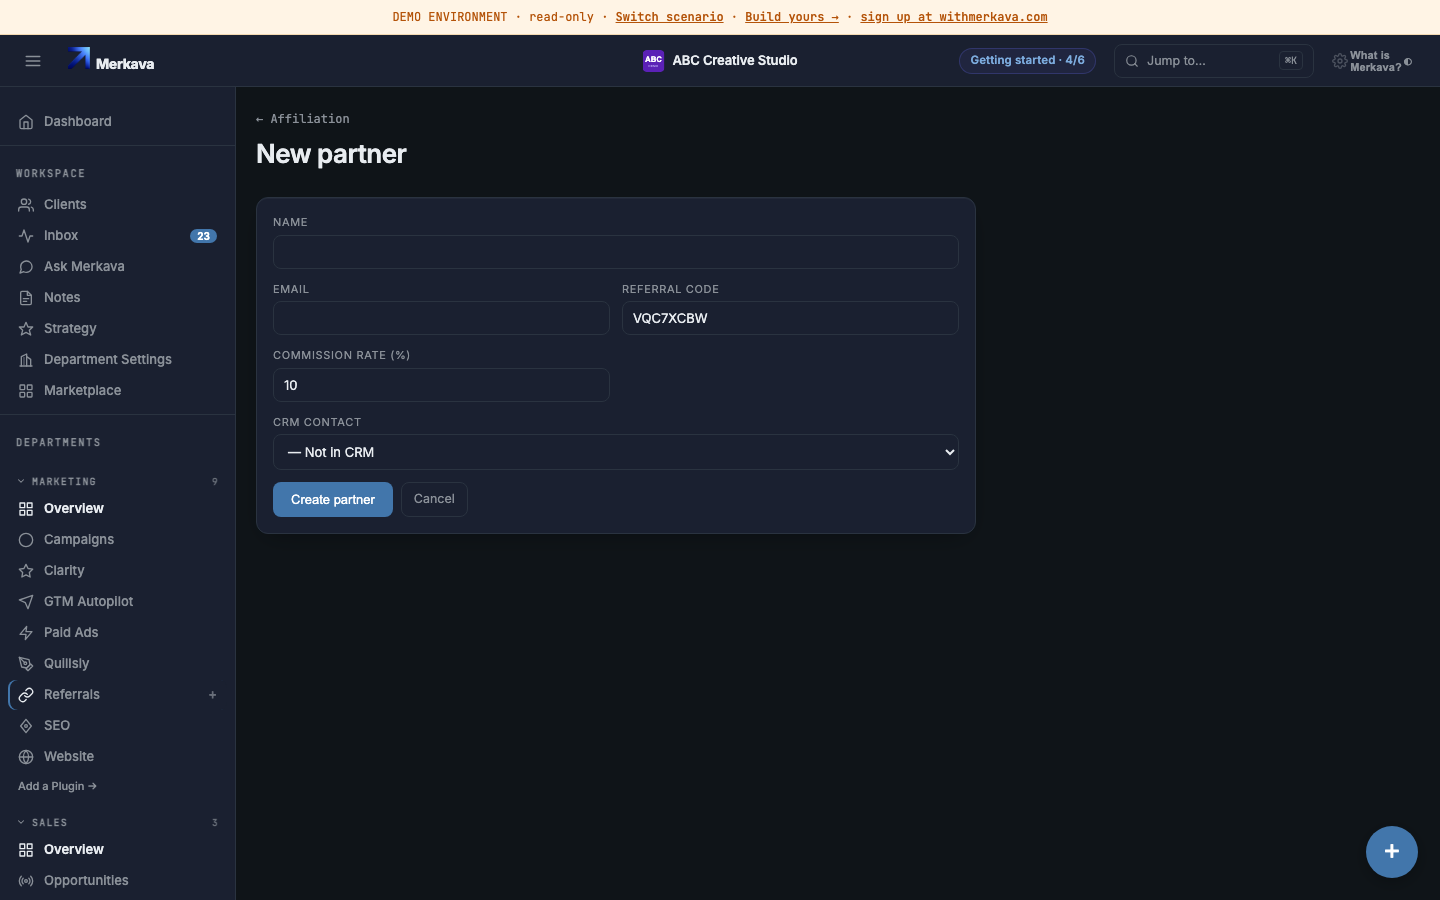Open the Switch scenario link

(x=669, y=17)
